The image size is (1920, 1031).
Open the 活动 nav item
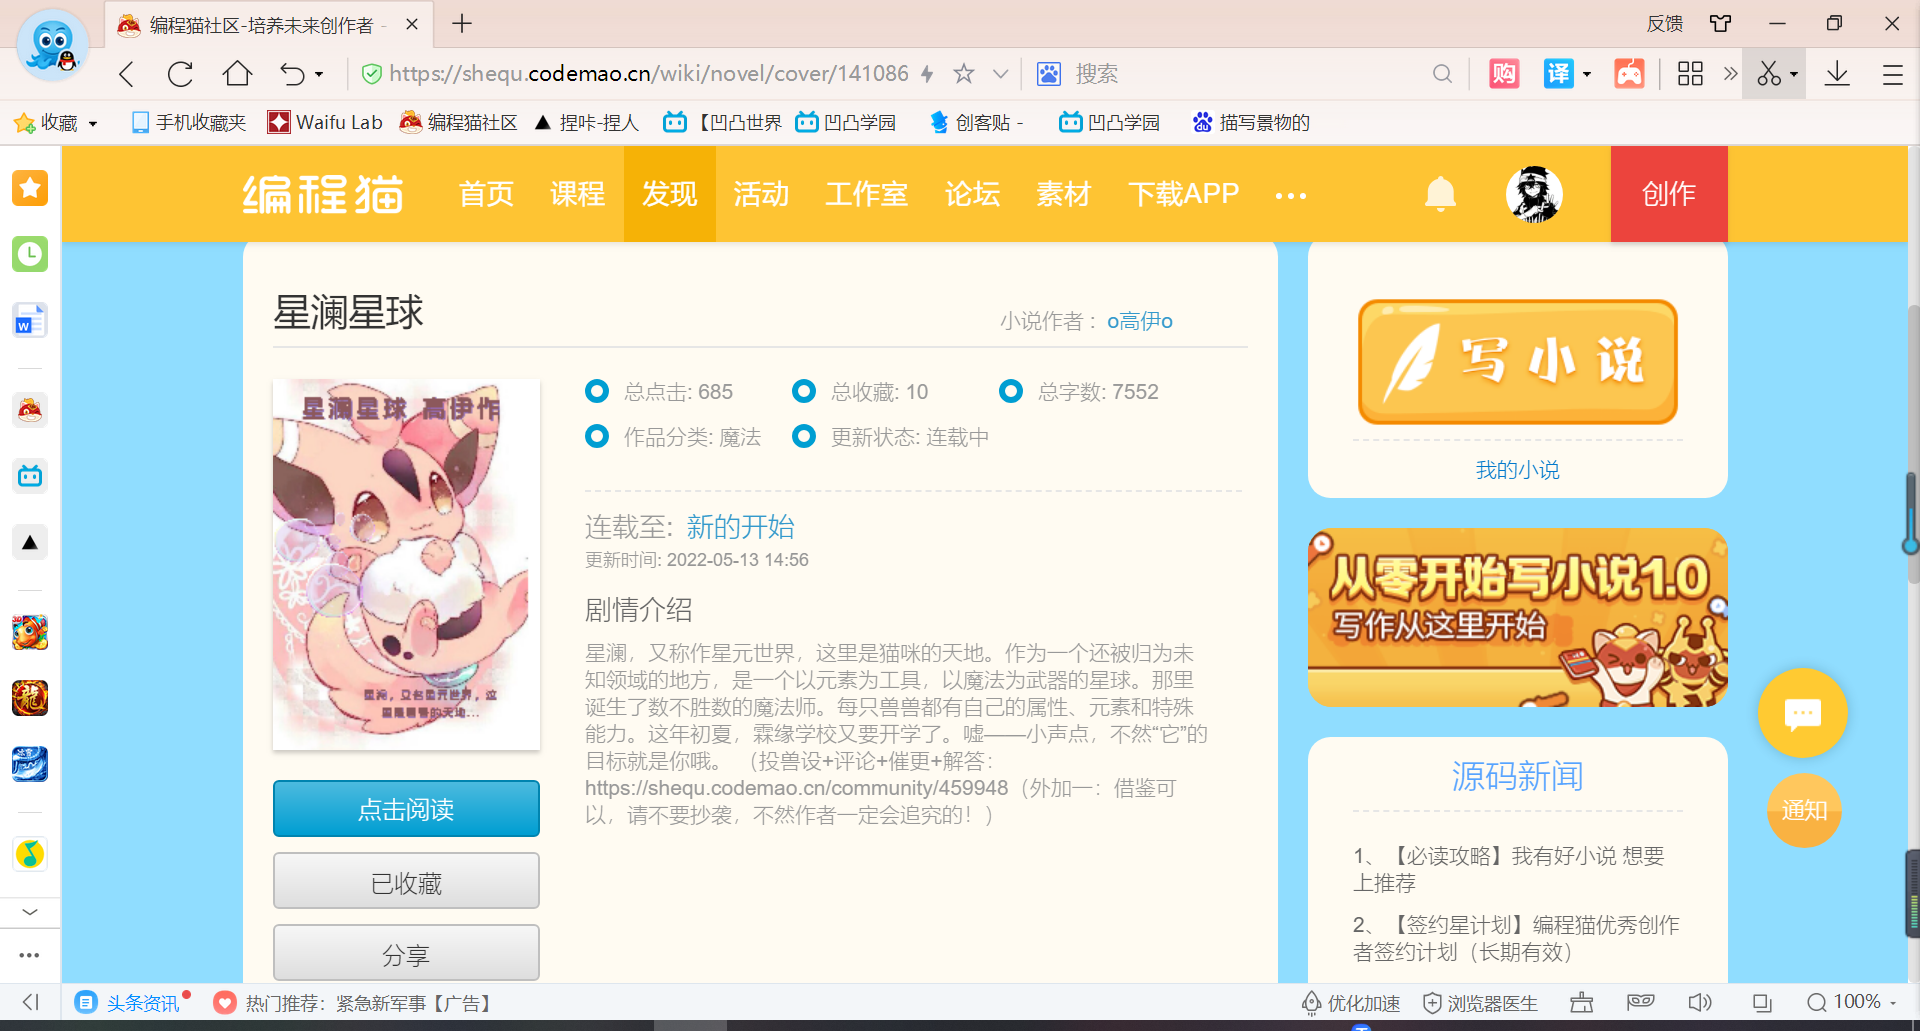click(x=761, y=194)
